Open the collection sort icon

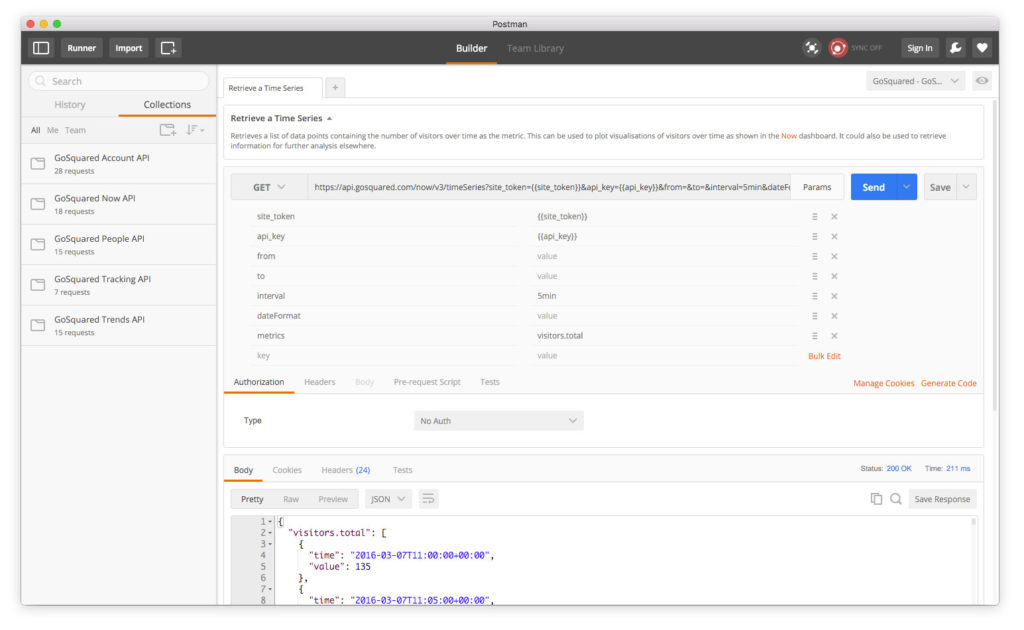(x=195, y=130)
